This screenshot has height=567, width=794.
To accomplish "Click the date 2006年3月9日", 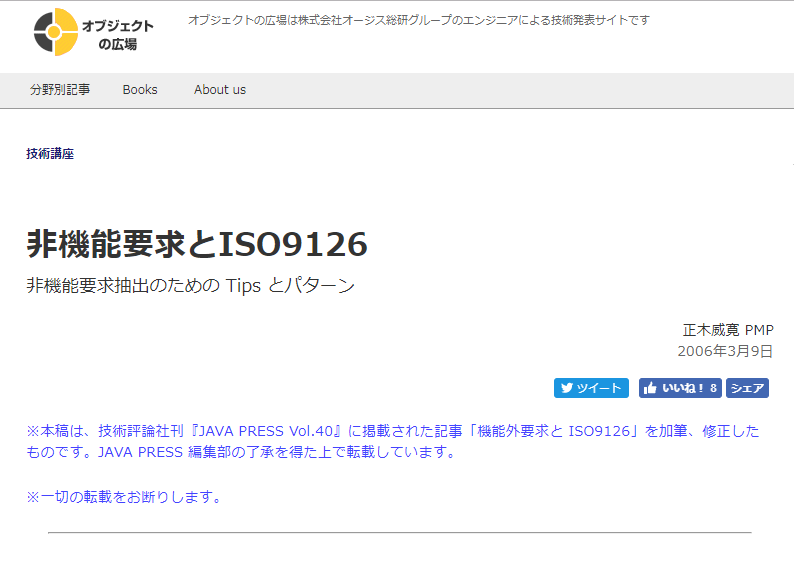I will point(725,351).
